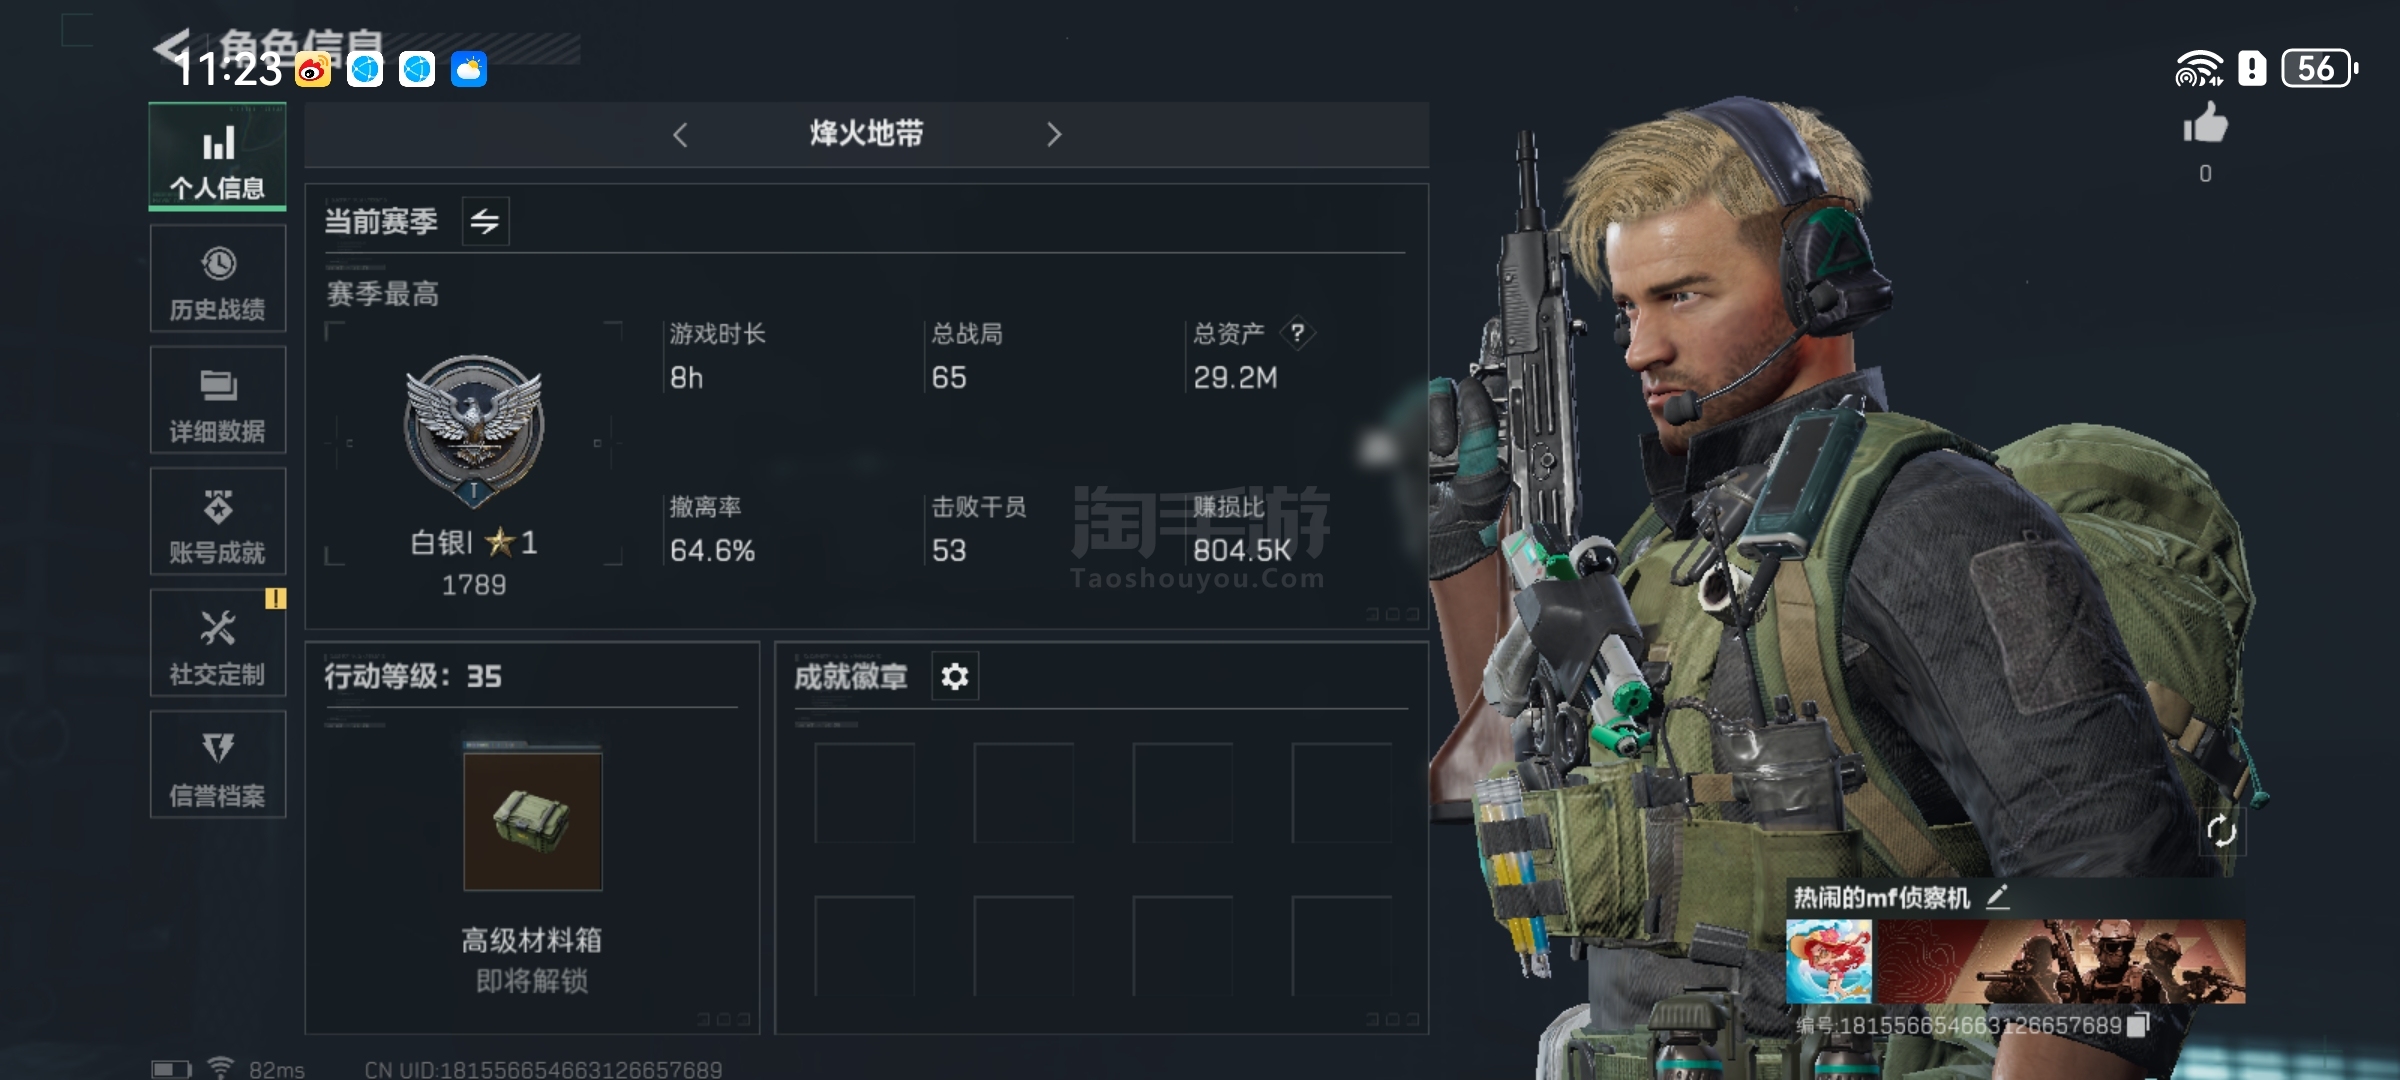
Task: Open the 个人信息 personal info tab
Action: (218, 156)
